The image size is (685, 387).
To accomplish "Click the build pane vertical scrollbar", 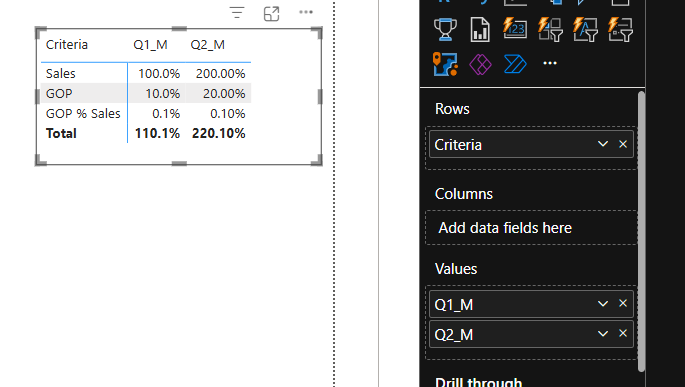I will (x=641, y=232).
